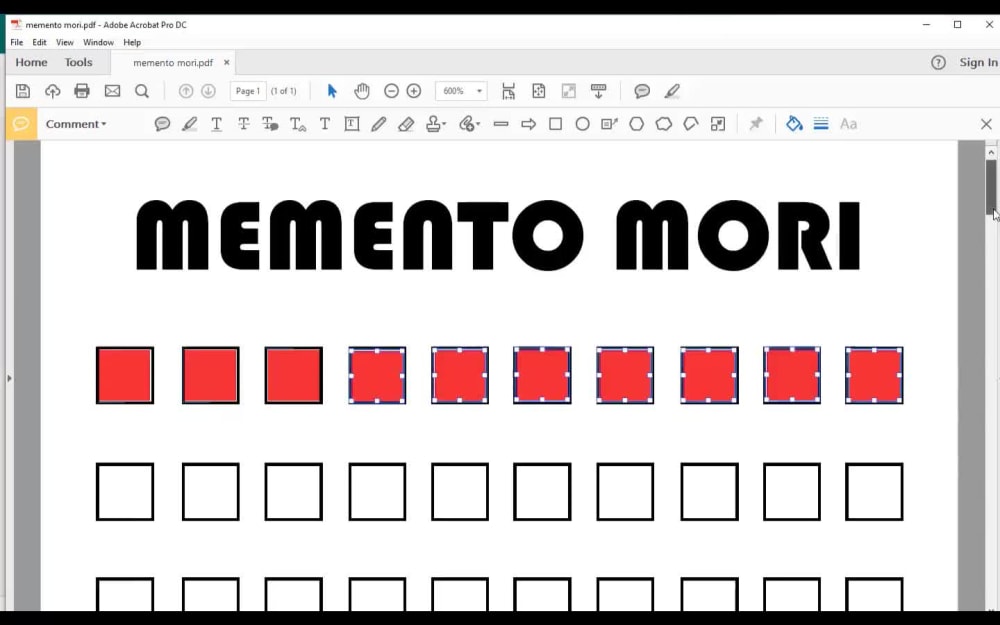Click the full screen mode icon
The height and width of the screenshot is (625, 1000).
[568, 91]
